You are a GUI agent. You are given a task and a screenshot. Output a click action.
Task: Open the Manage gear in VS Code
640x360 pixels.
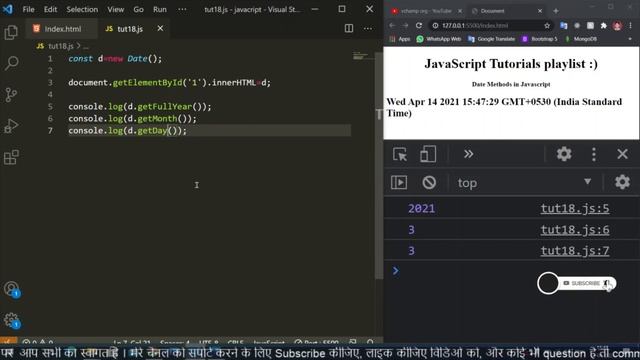click(11, 320)
